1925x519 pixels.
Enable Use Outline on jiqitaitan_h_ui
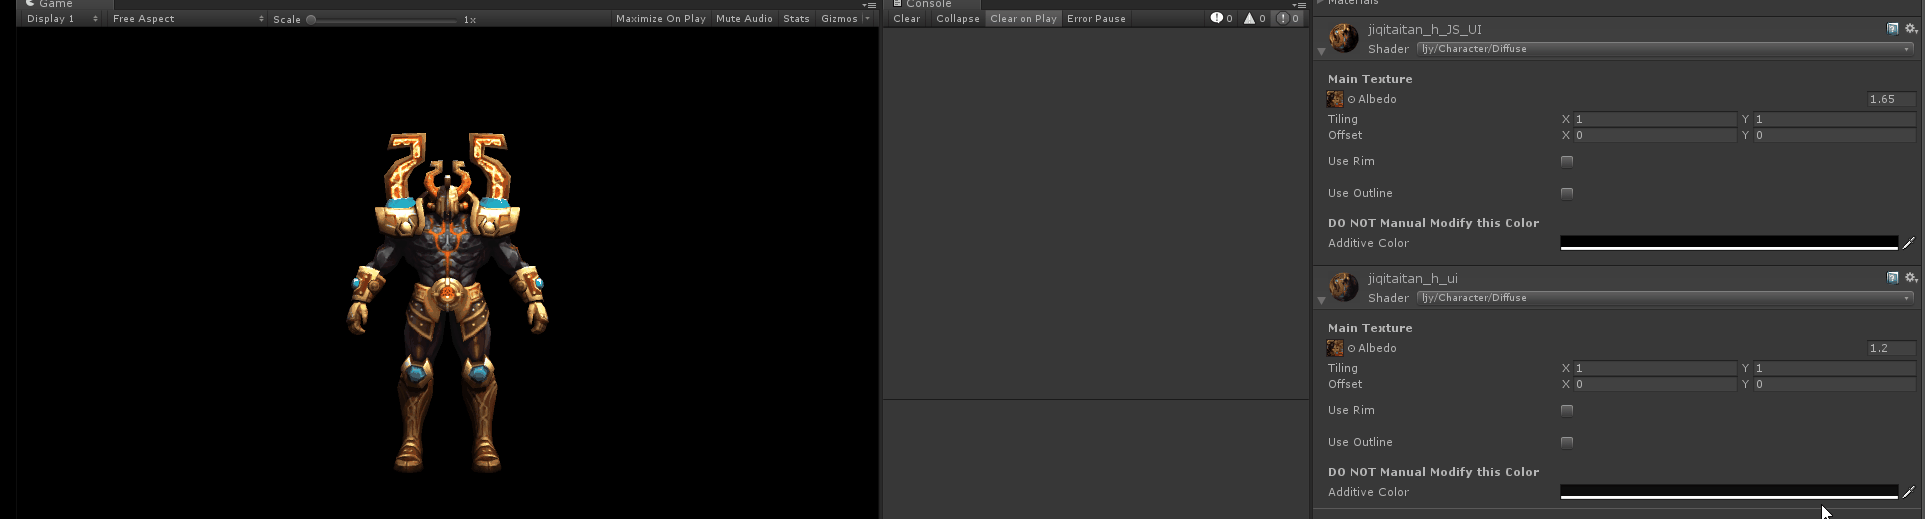[x=1567, y=442]
